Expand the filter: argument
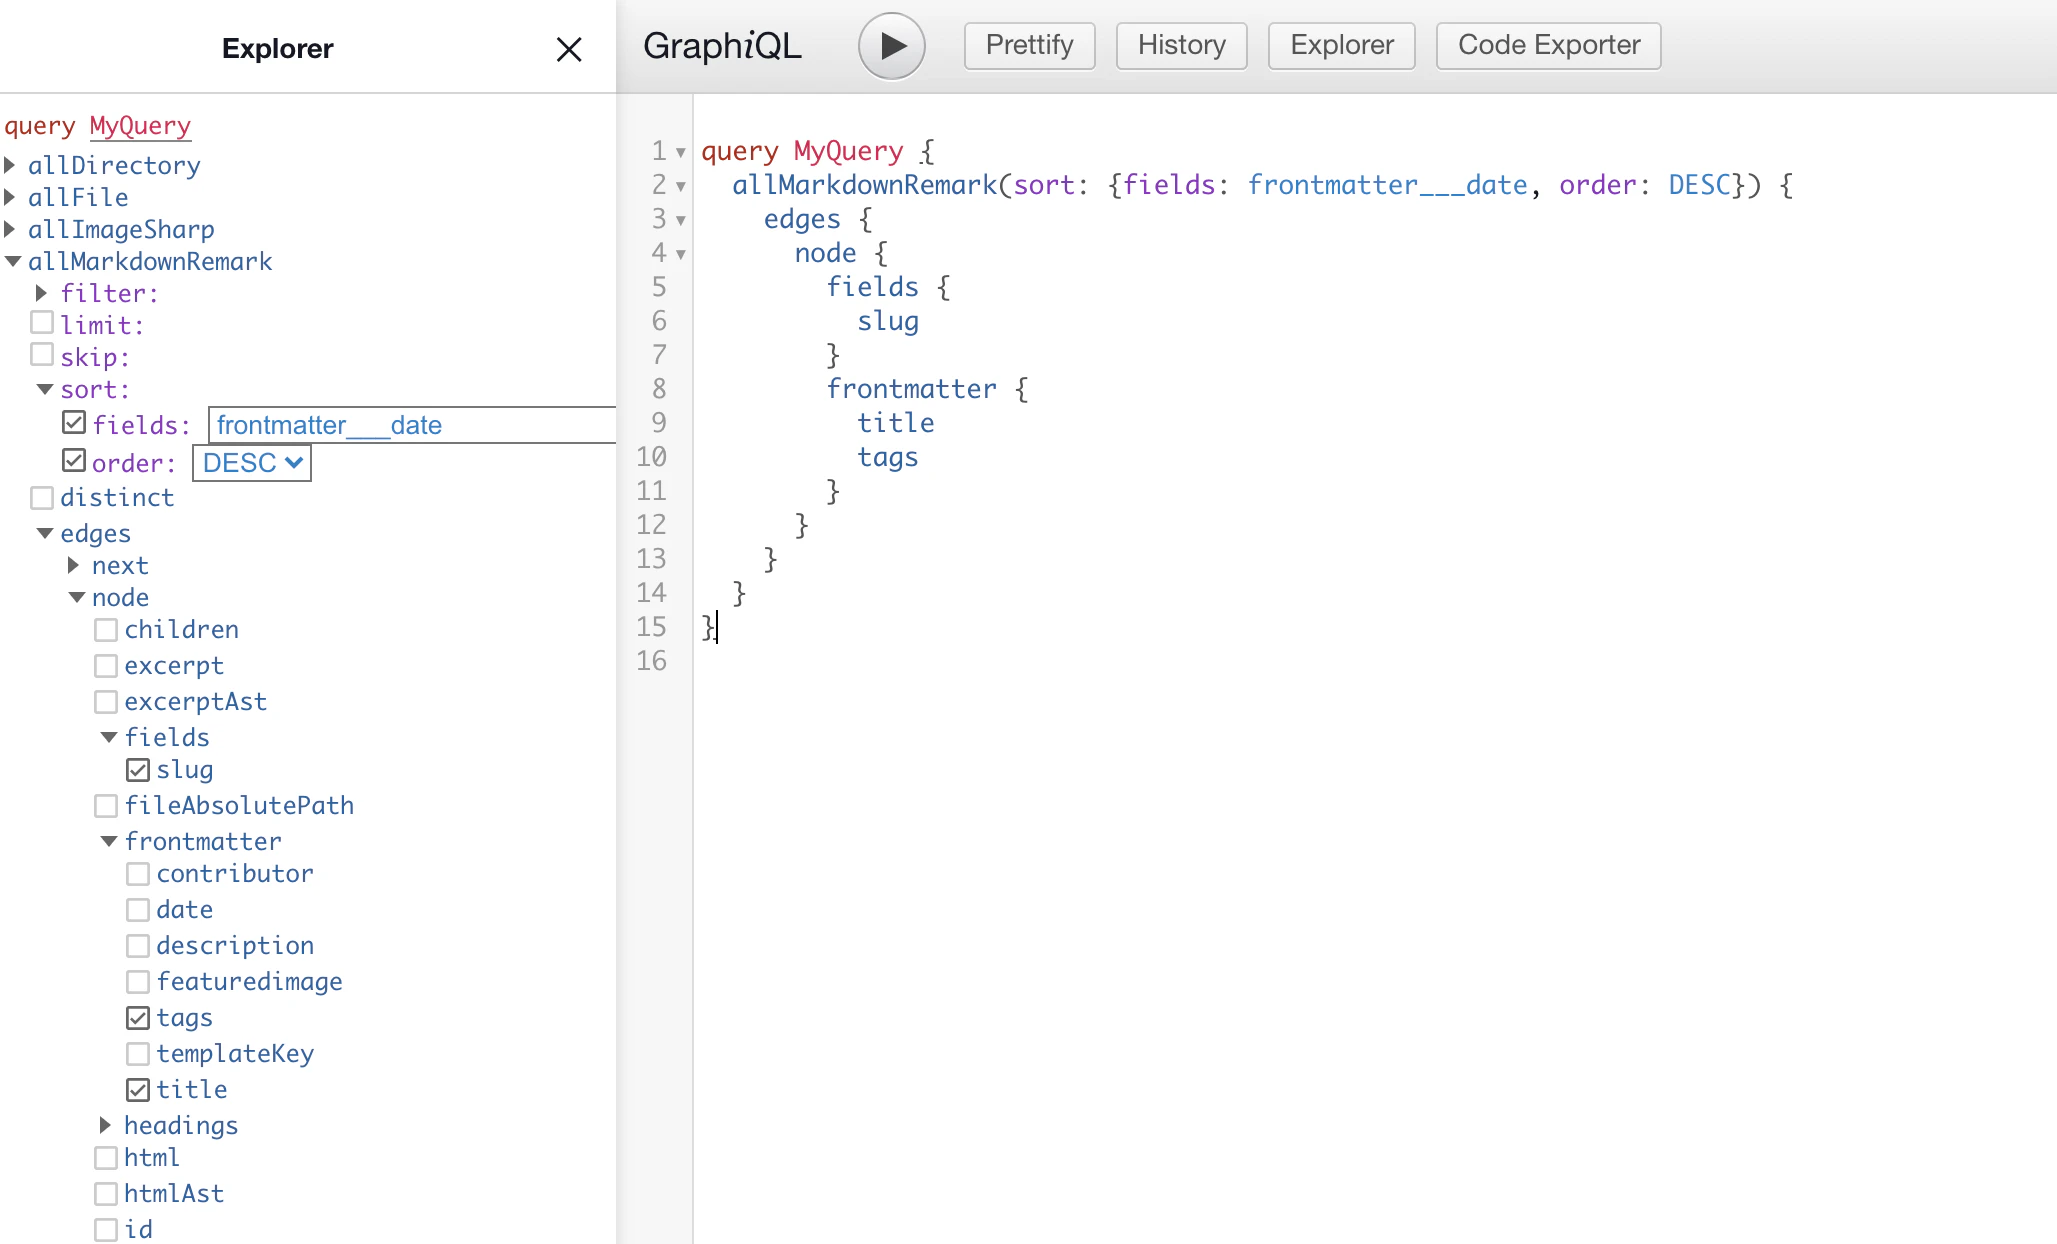This screenshot has width=2057, height=1244. pyautogui.click(x=42, y=293)
